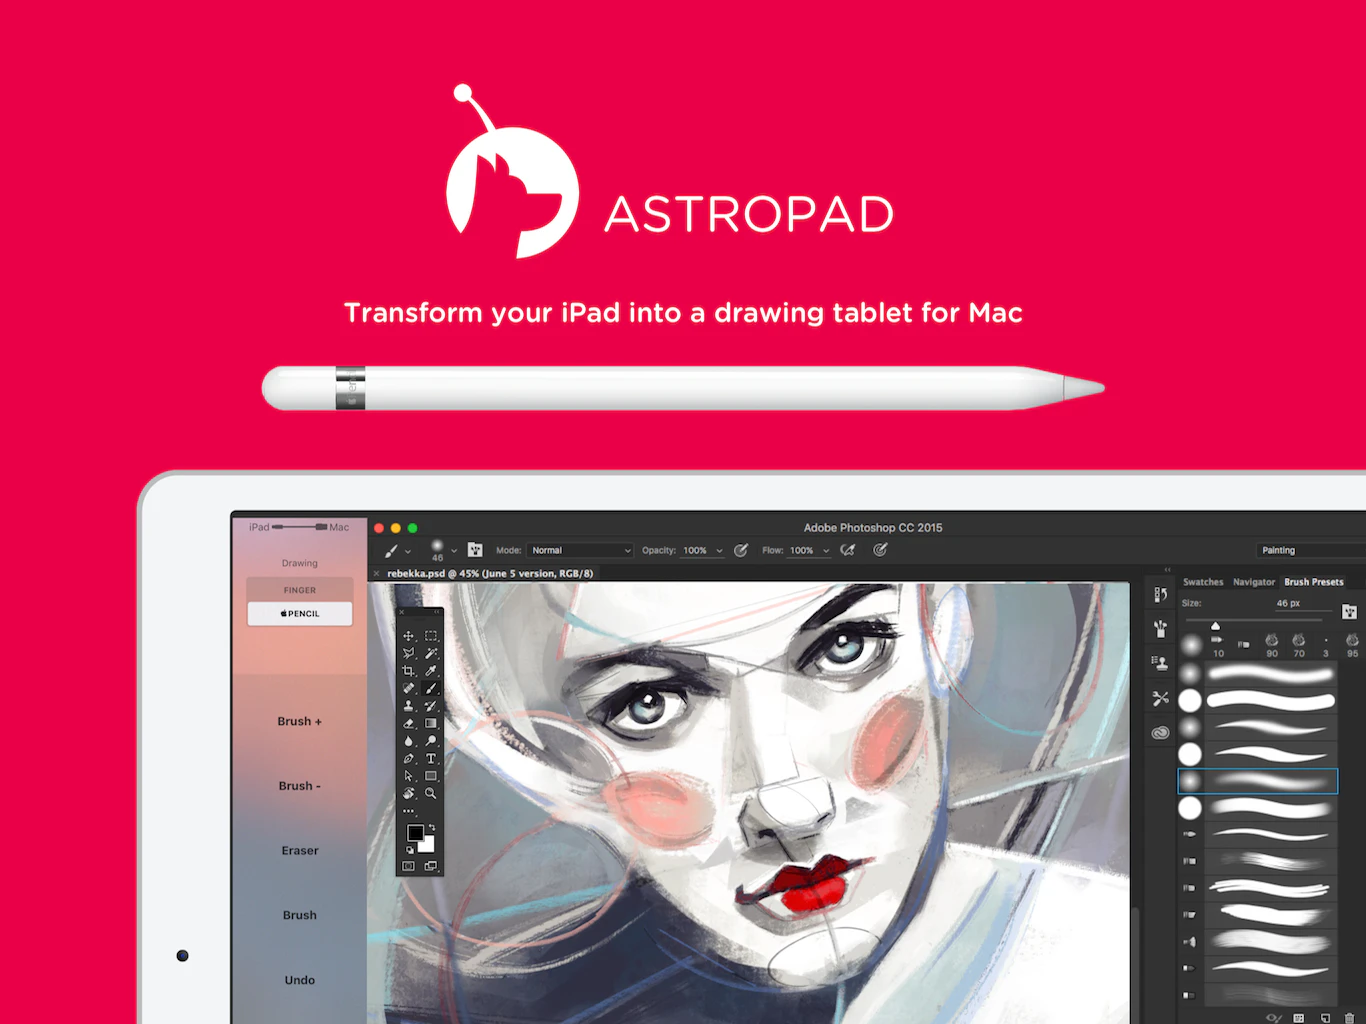Select the Lasso tool
Viewport: 1366px width, 1024px height.
(x=408, y=653)
